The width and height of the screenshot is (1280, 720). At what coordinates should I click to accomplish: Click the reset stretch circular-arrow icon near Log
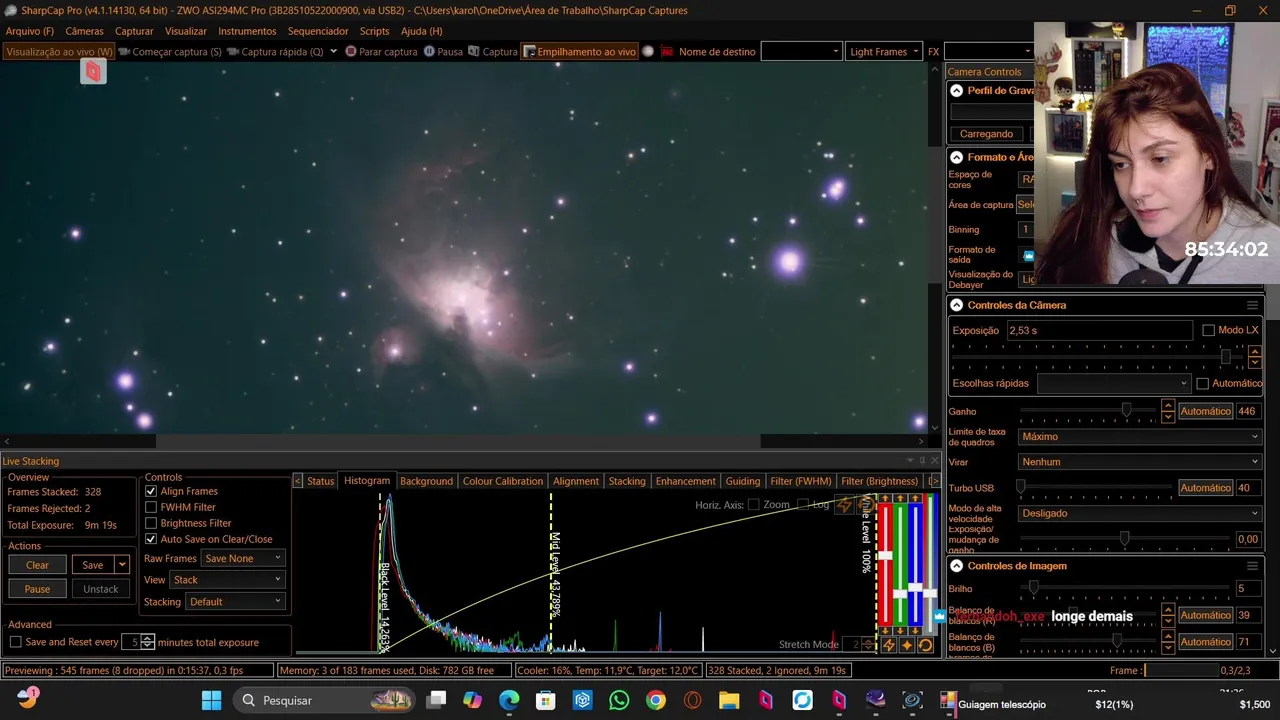[x=866, y=505]
